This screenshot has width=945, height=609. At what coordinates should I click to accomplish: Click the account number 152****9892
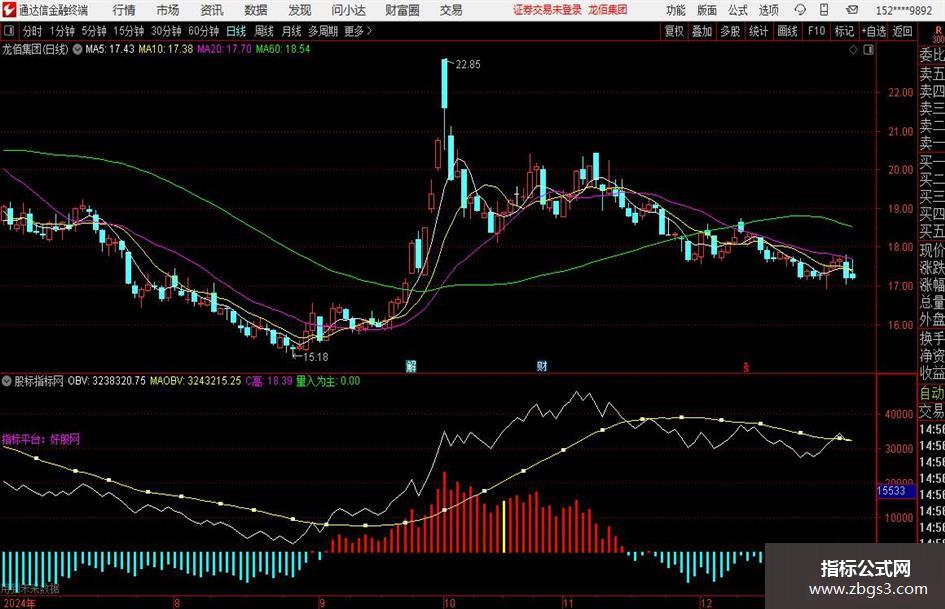tap(904, 10)
